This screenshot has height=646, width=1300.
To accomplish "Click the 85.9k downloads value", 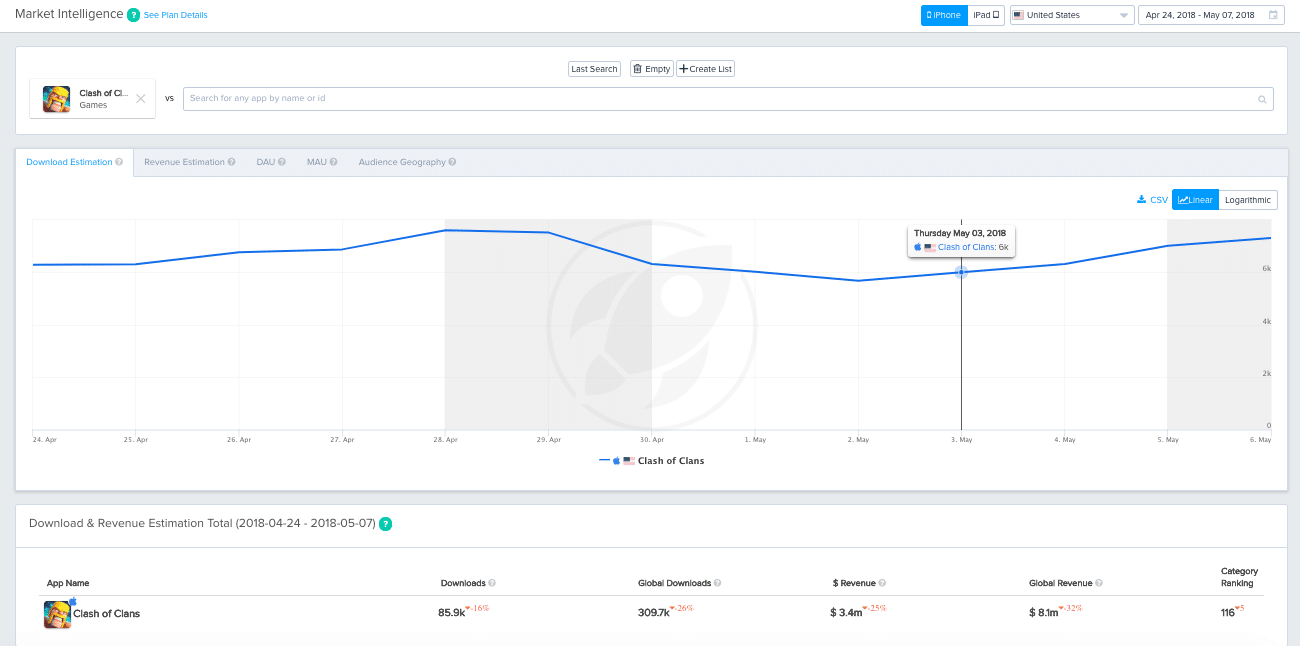I will (452, 613).
